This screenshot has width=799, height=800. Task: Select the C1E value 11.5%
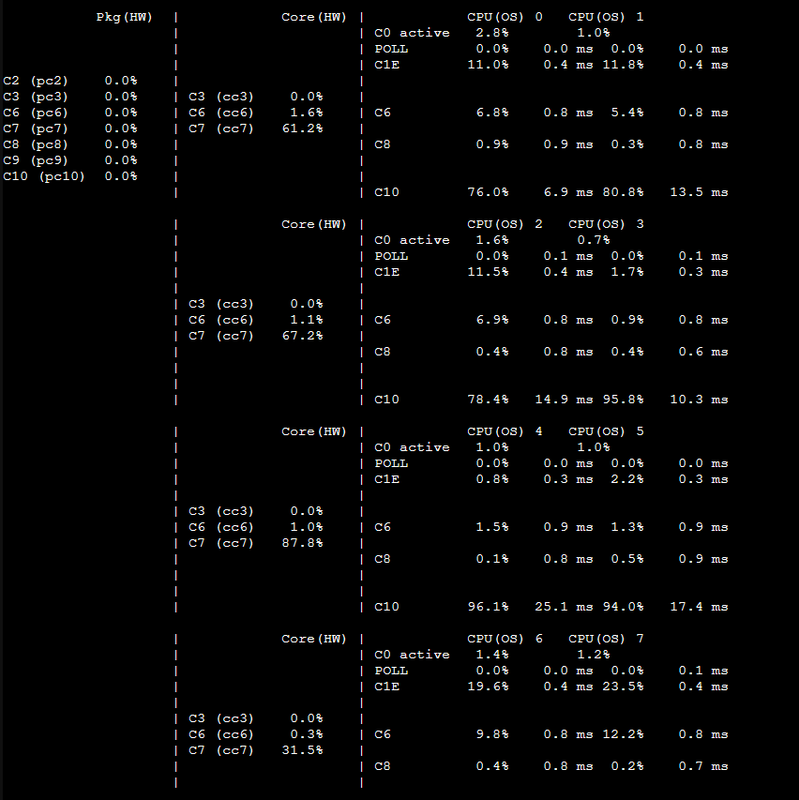pyautogui.click(x=488, y=272)
